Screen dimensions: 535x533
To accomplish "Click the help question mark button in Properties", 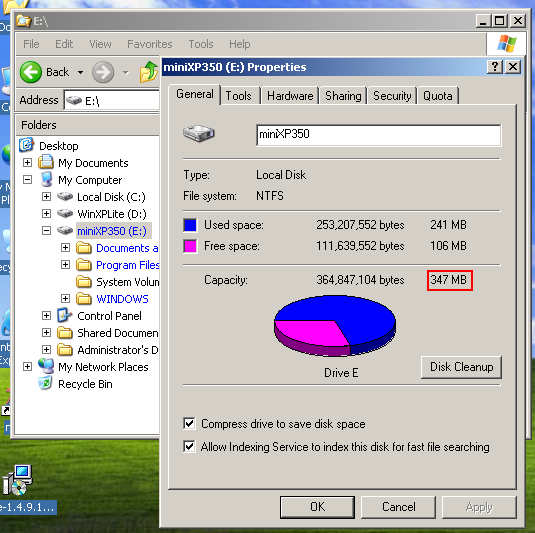I will tap(495, 67).
